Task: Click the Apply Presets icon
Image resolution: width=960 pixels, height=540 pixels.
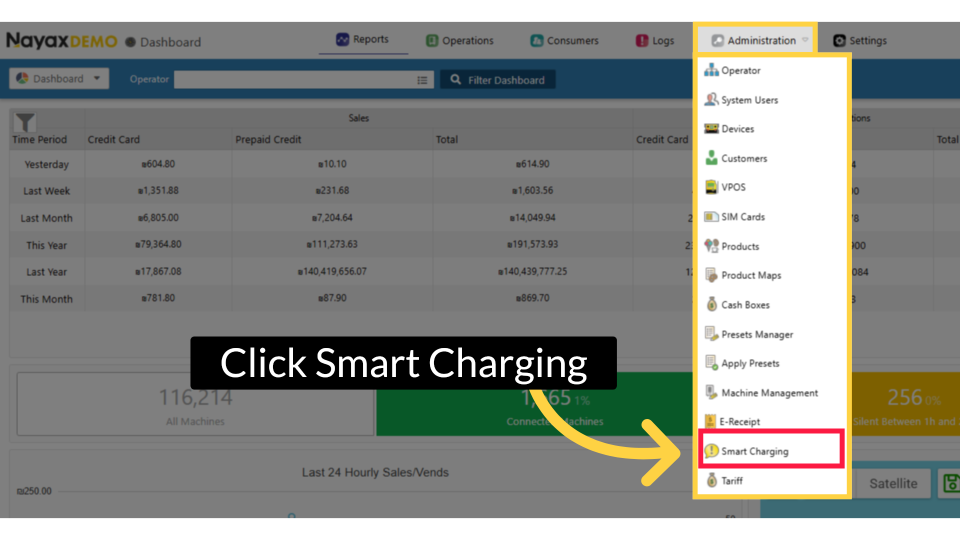Action: [x=711, y=363]
